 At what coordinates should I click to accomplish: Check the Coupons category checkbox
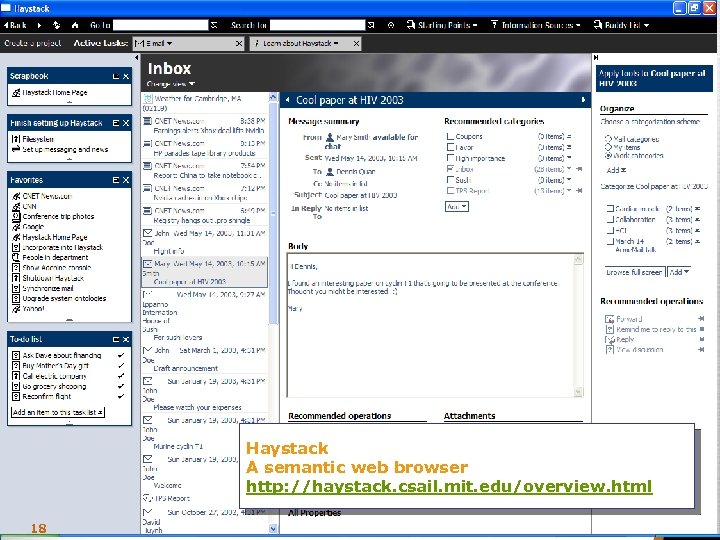(x=450, y=136)
